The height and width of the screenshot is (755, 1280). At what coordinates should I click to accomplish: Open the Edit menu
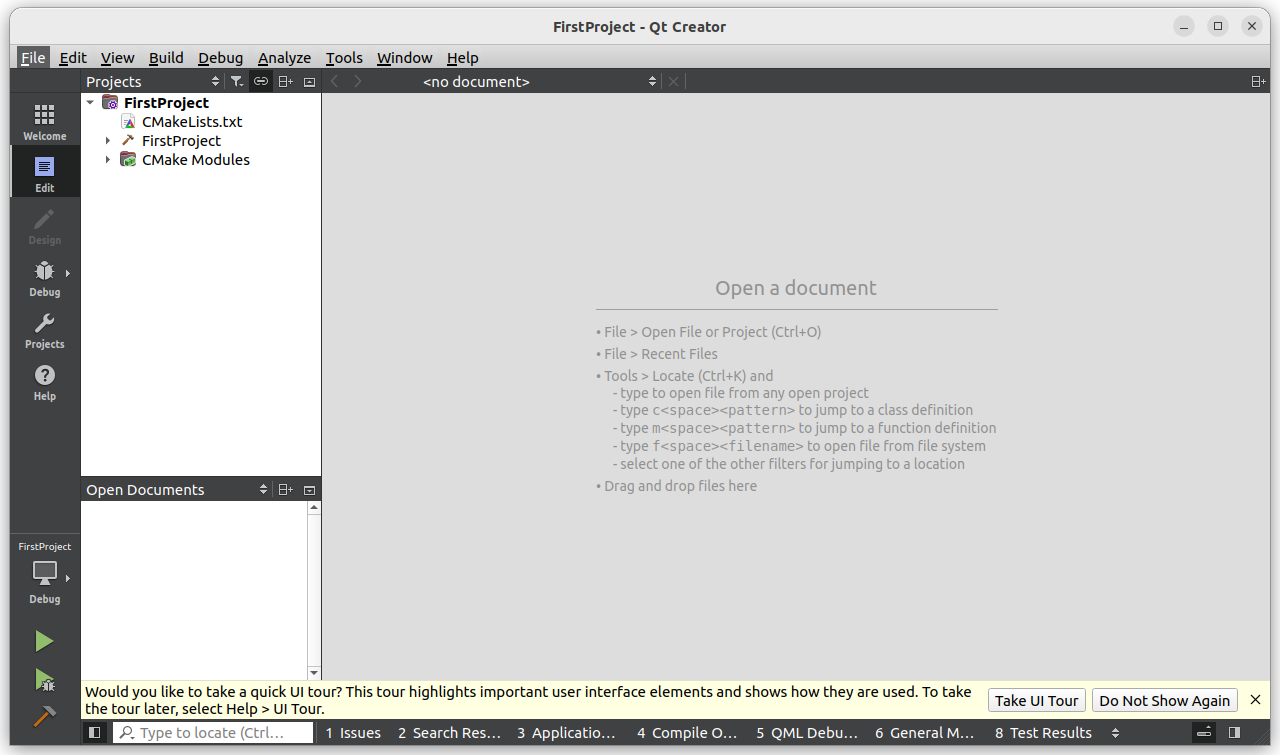(73, 57)
